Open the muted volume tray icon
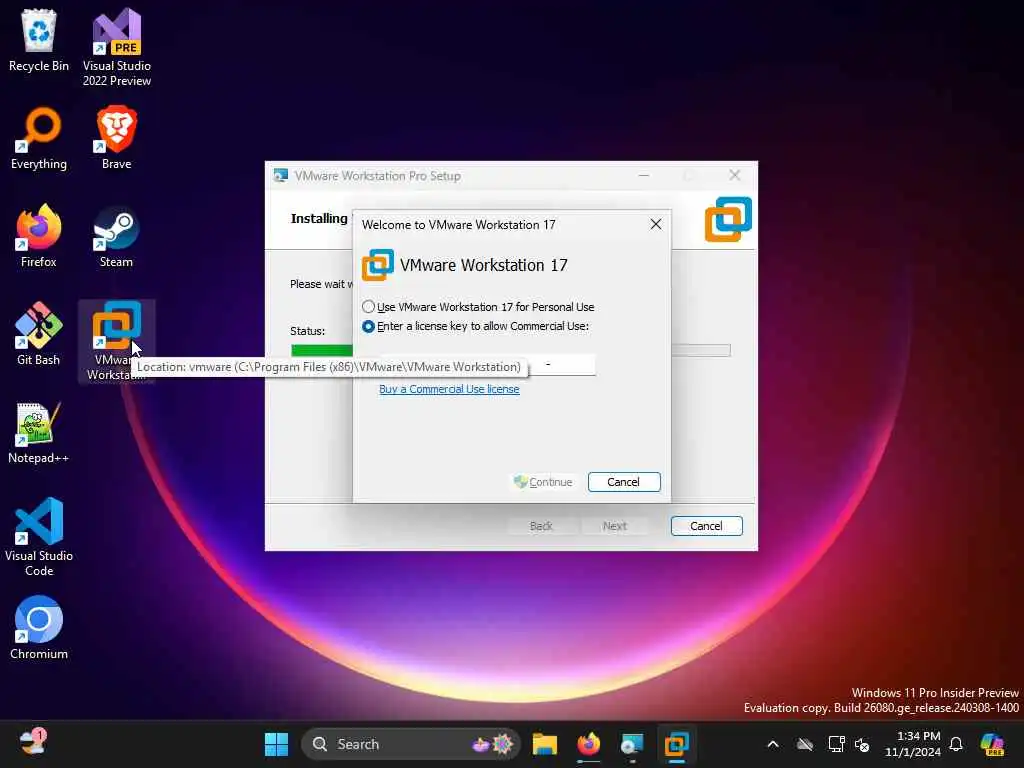This screenshot has width=1024, height=768. click(862, 744)
